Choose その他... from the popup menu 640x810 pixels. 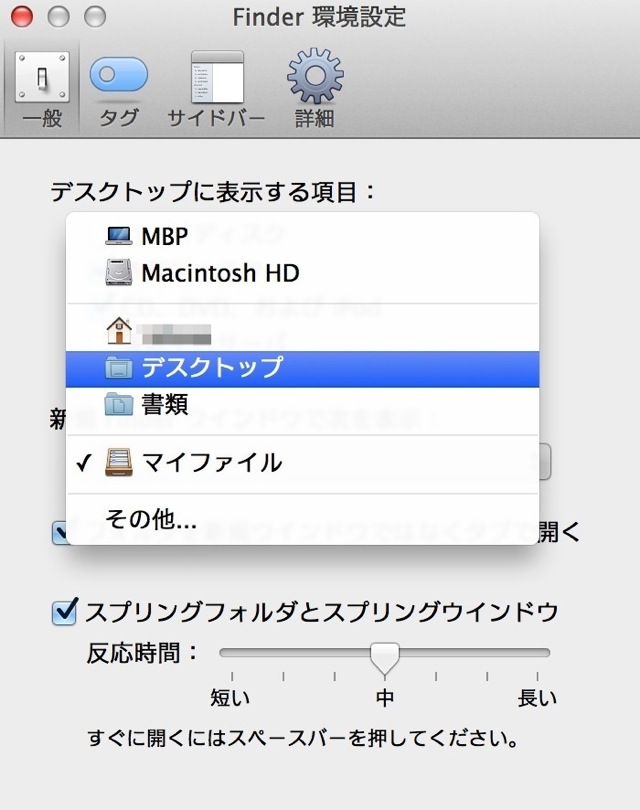(x=302, y=519)
